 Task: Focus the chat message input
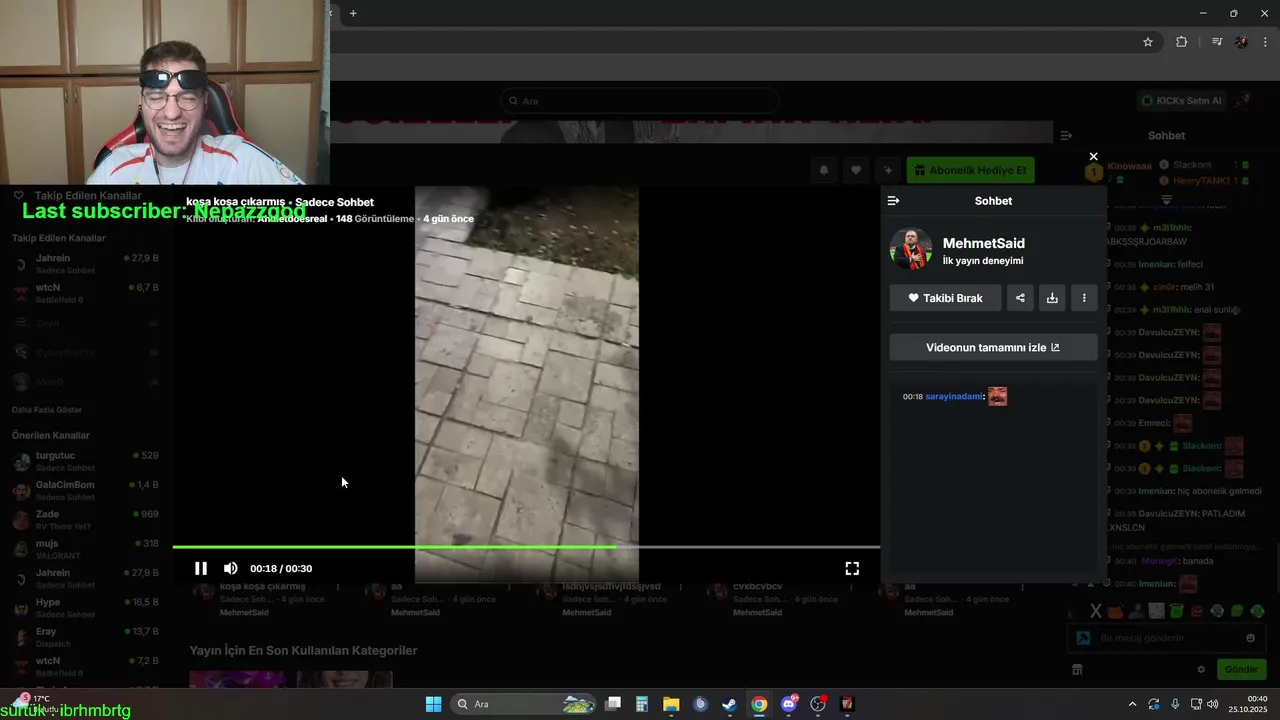(1165, 638)
